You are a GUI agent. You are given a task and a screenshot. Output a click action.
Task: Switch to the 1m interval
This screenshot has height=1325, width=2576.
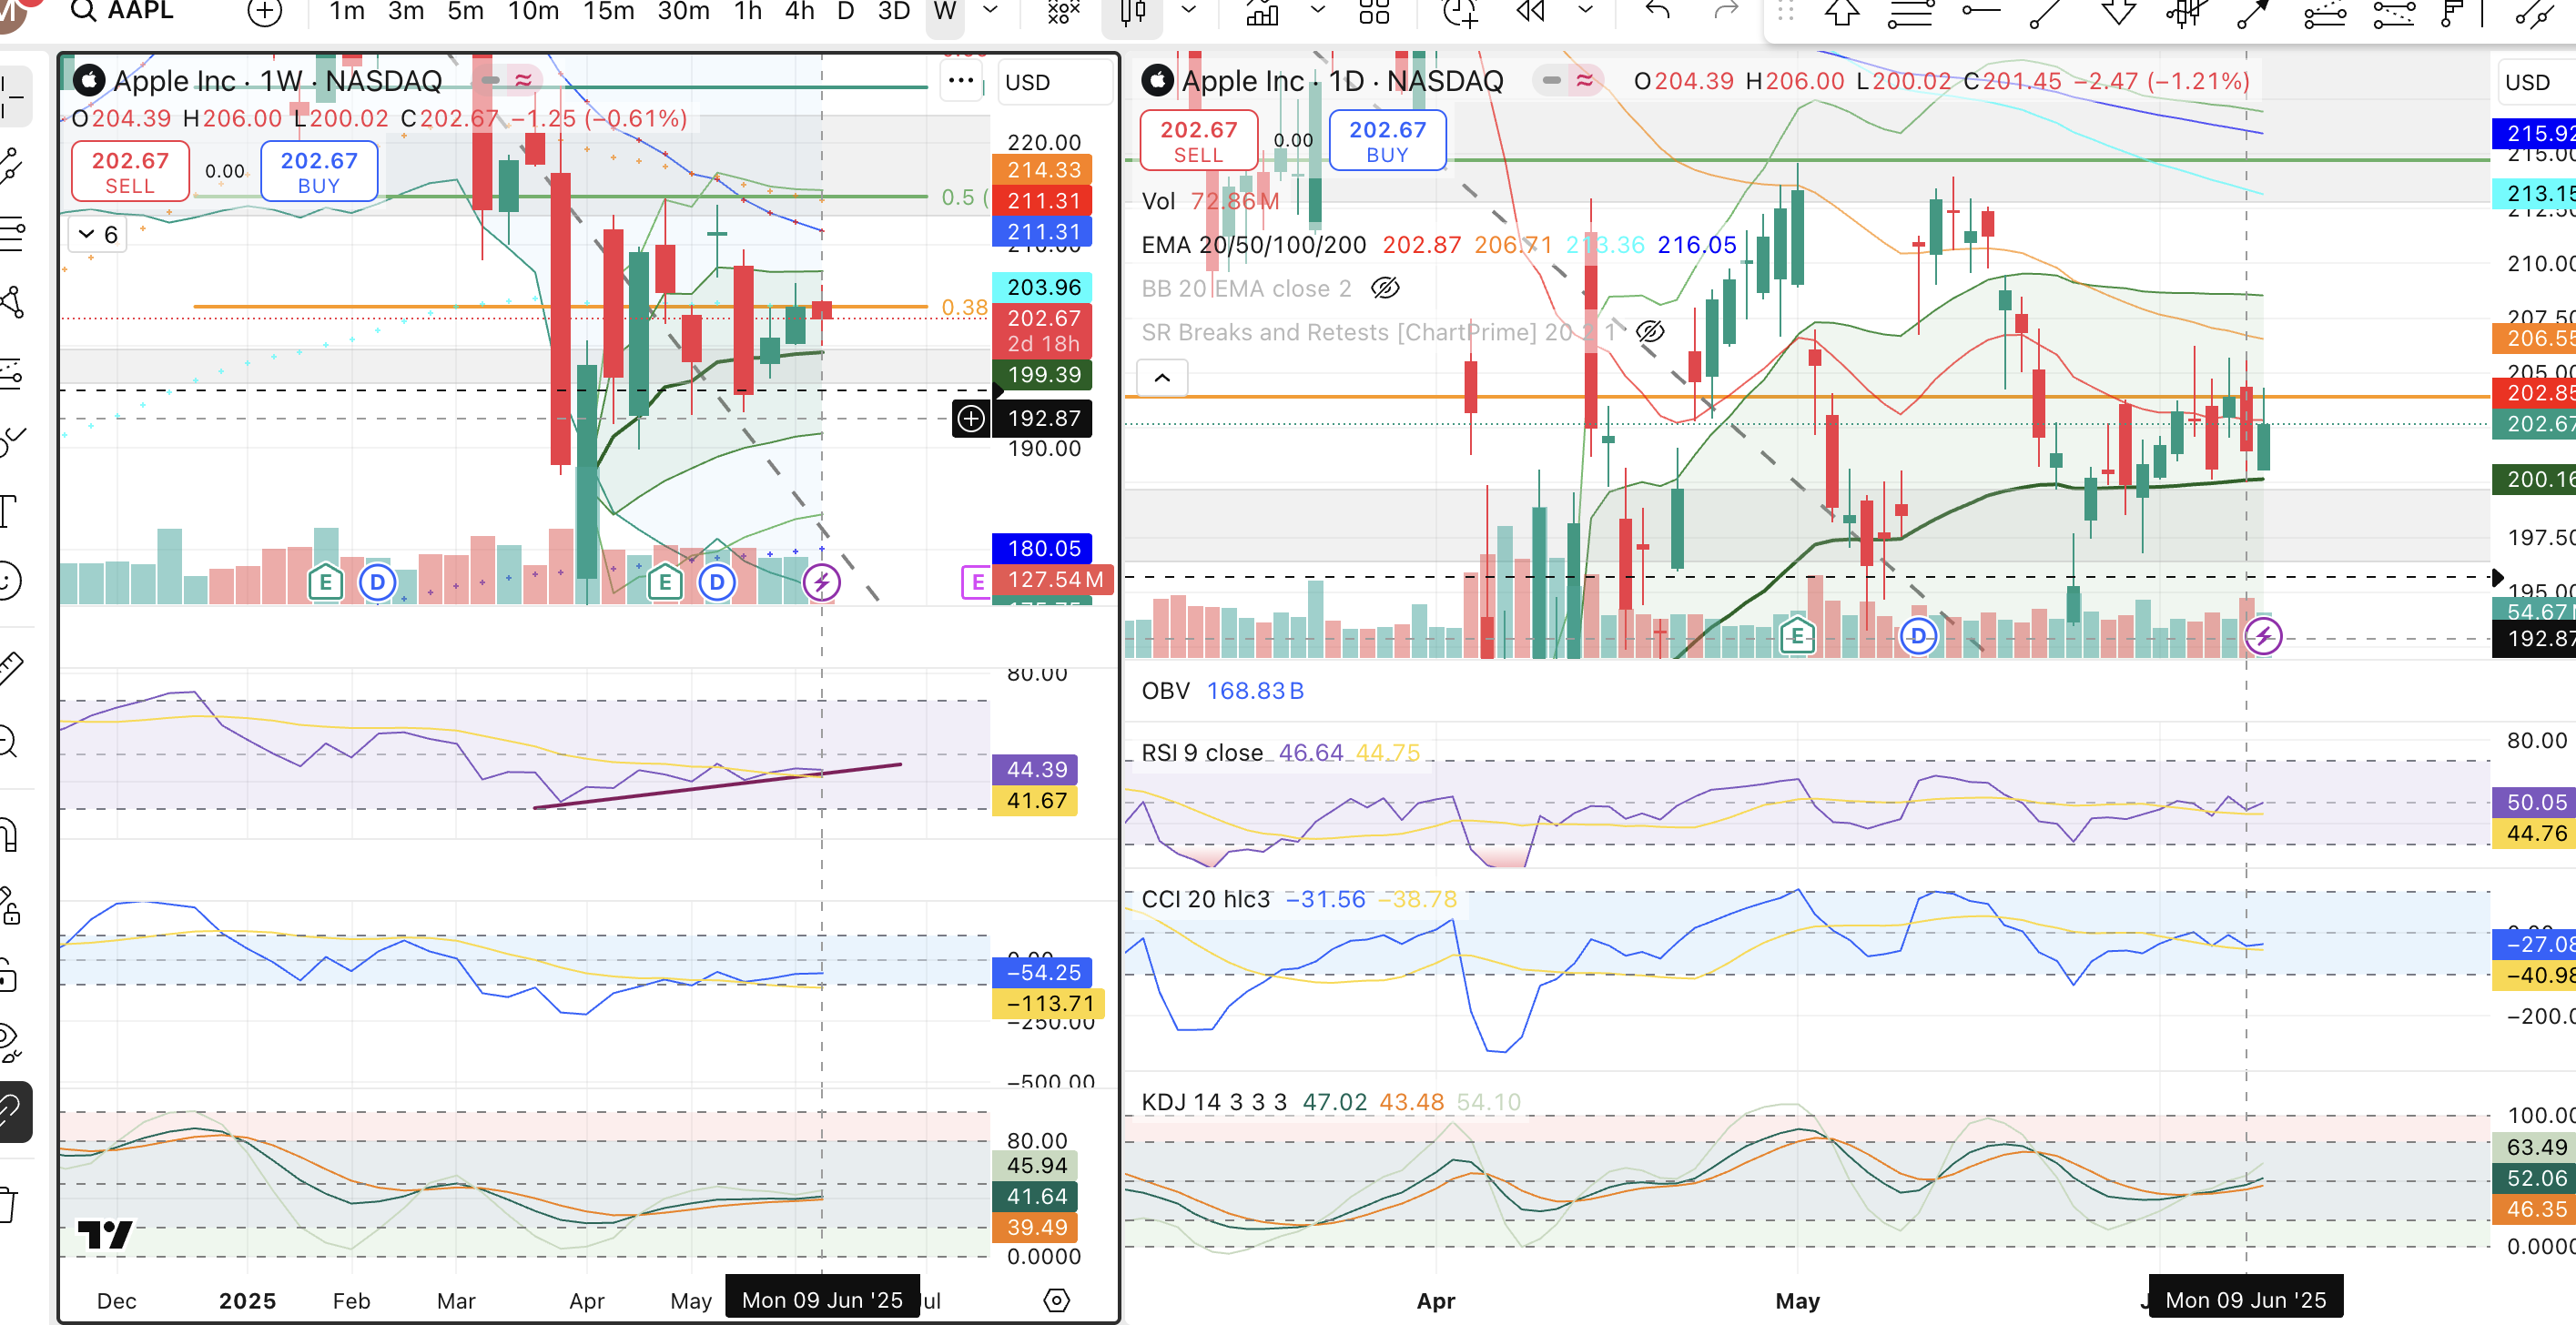click(347, 12)
